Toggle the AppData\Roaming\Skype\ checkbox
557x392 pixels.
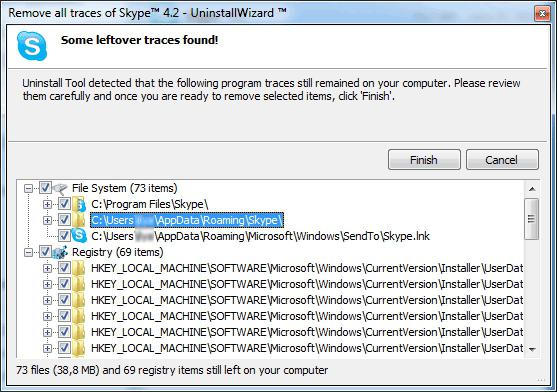click(64, 220)
